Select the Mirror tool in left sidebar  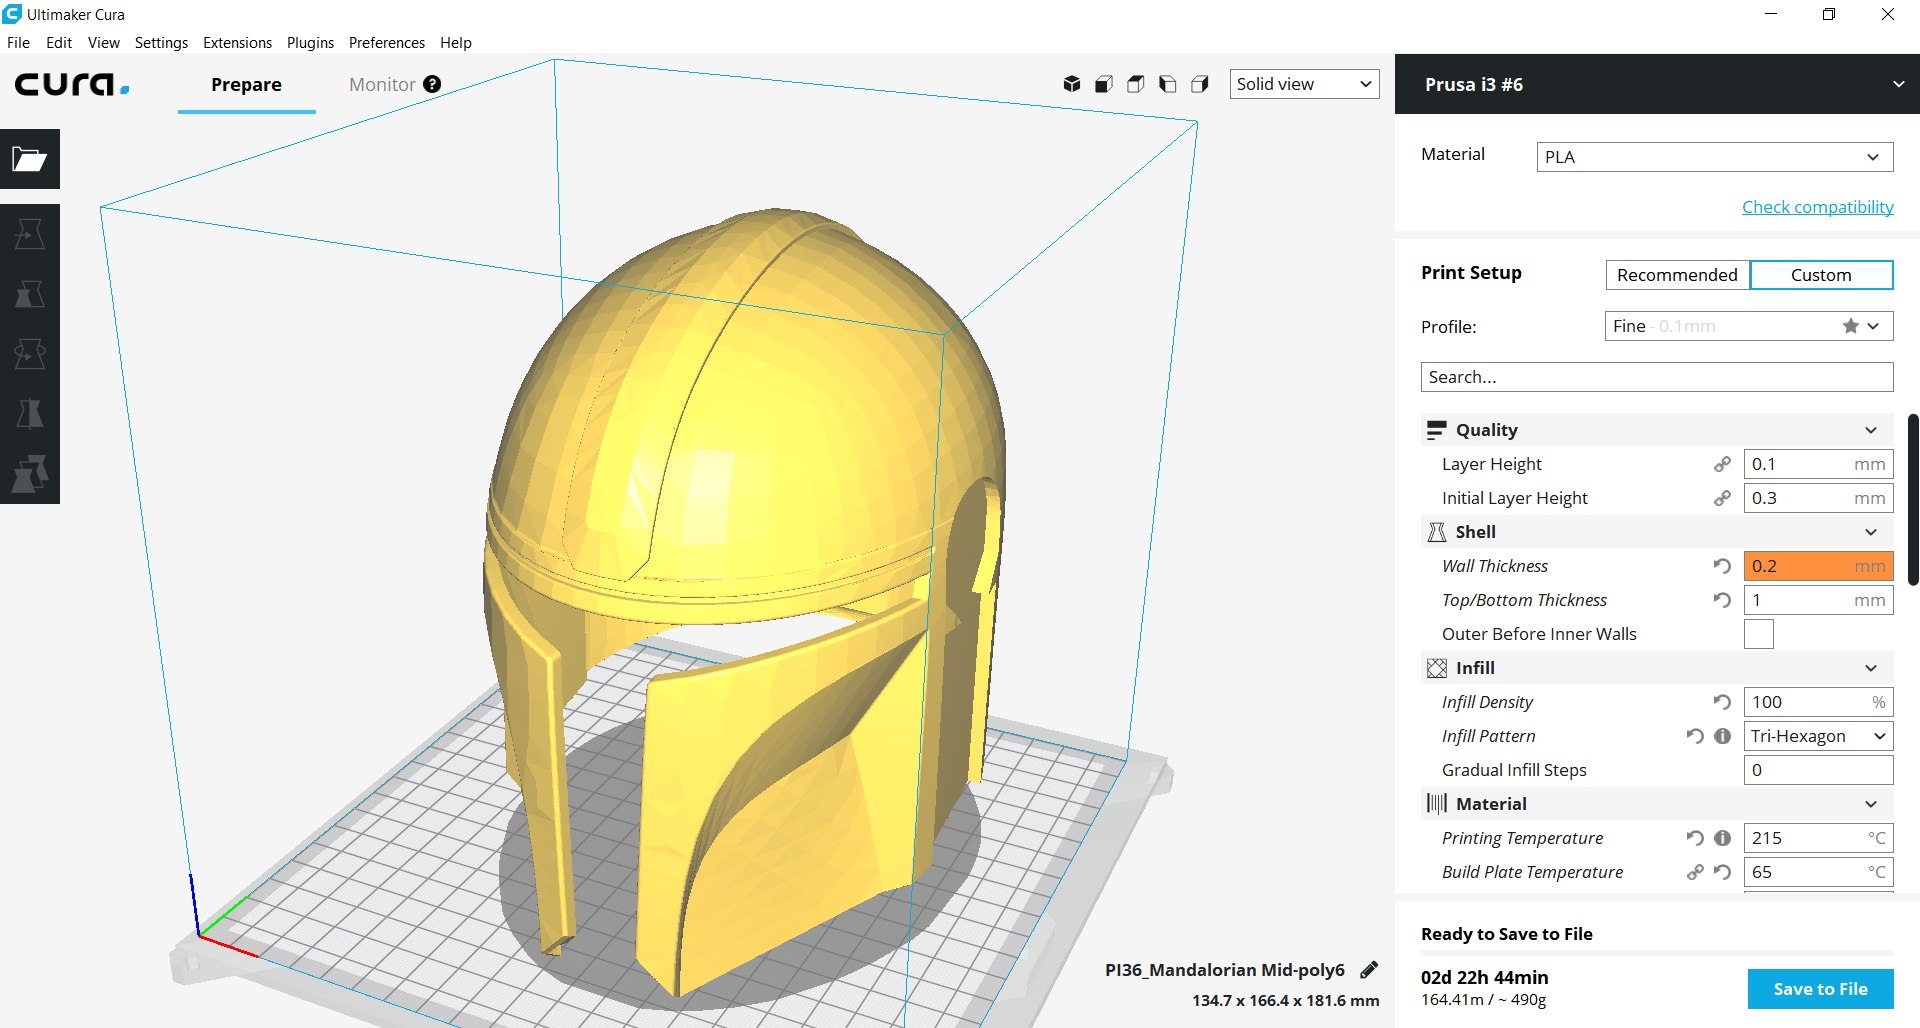pyautogui.click(x=30, y=414)
